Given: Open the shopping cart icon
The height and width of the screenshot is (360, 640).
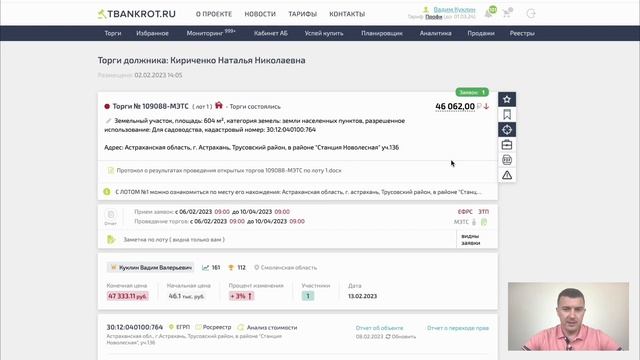Looking at the screenshot, I should pos(507,14).
